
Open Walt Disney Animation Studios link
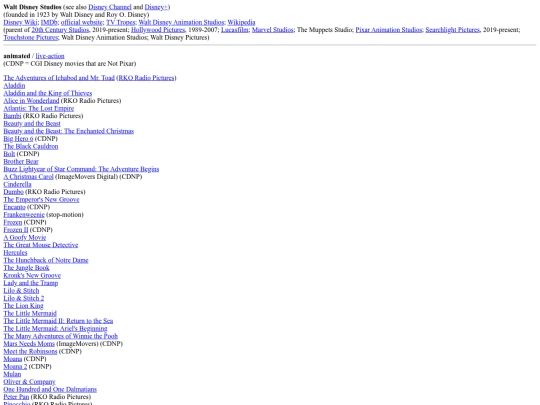(x=181, y=22)
